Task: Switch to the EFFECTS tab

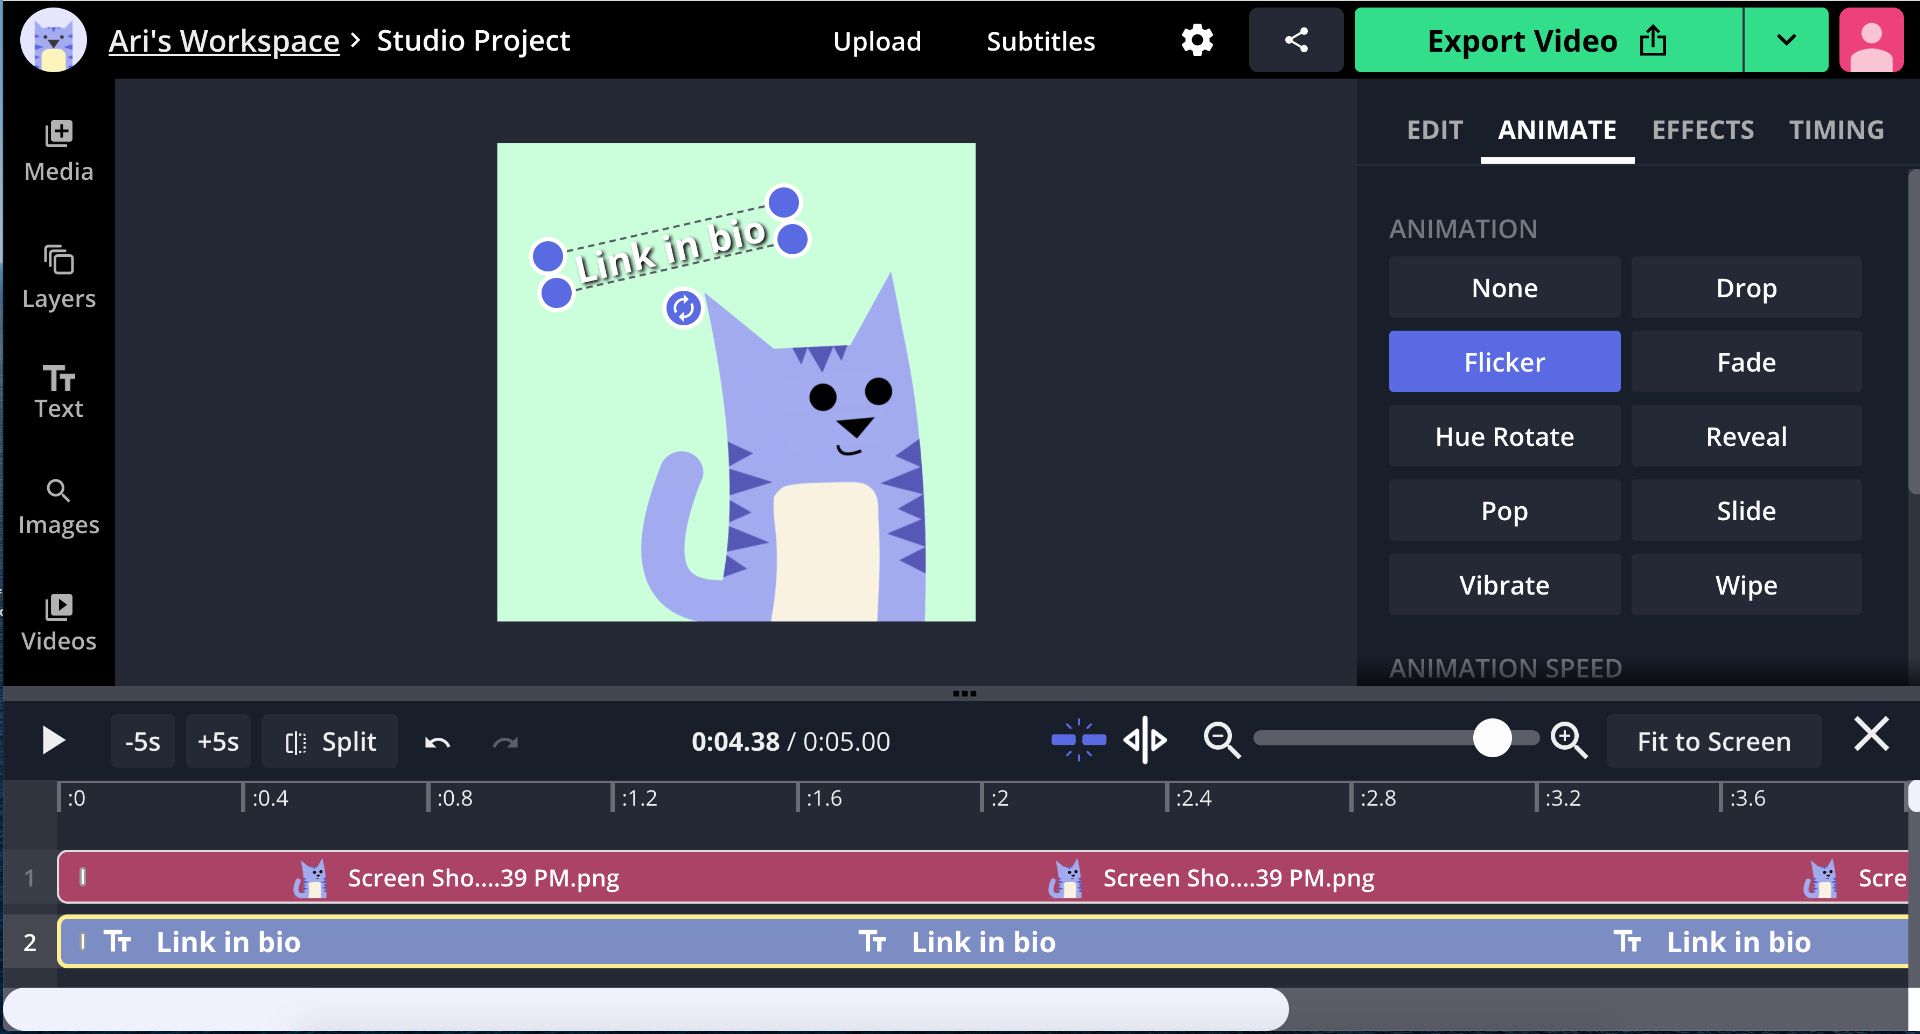Action: click(1702, 130)
